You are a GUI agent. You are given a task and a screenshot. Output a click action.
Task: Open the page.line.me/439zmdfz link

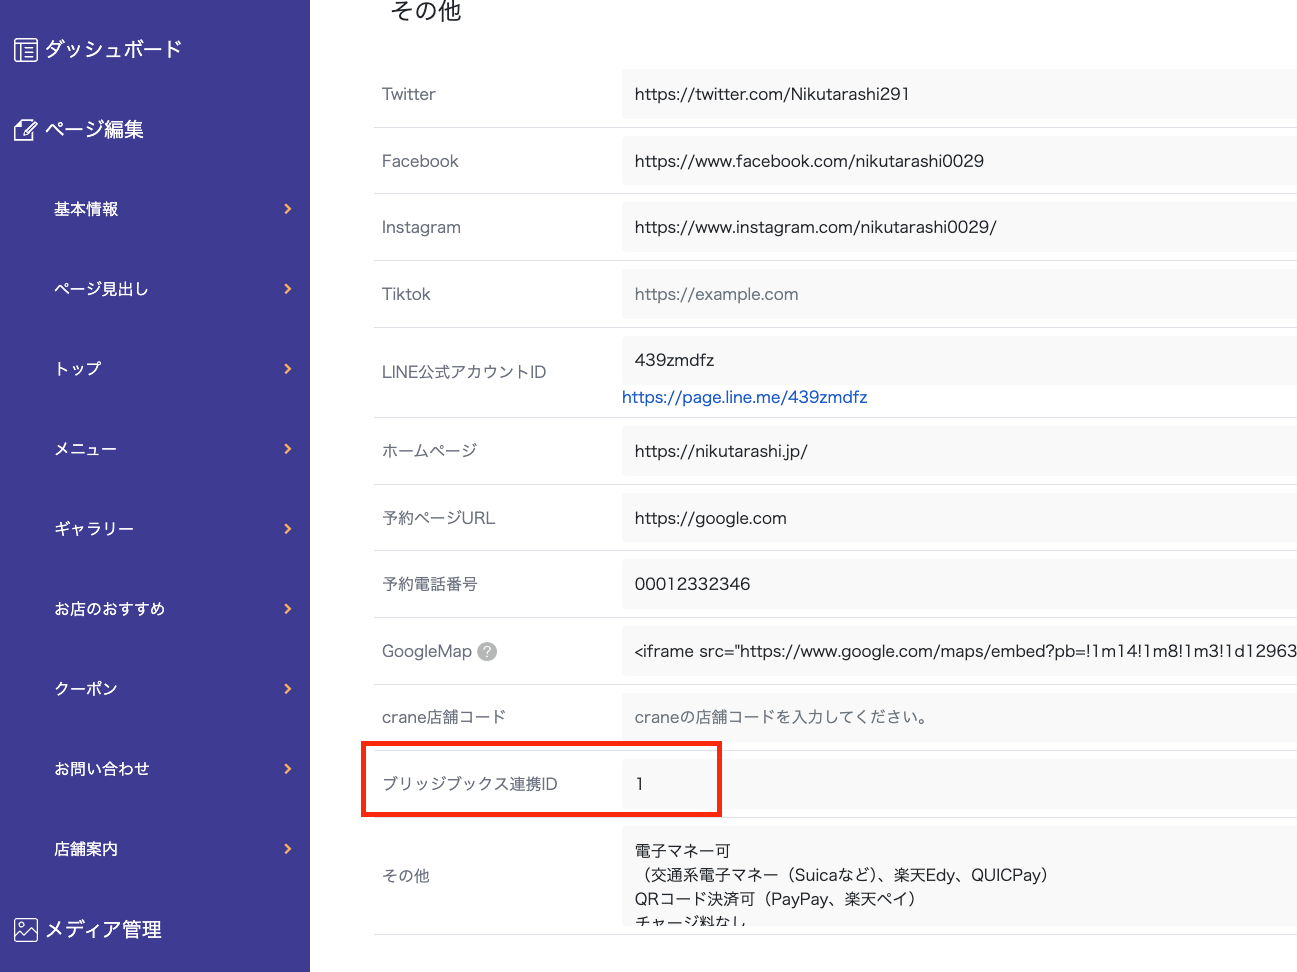coord(744,397)
